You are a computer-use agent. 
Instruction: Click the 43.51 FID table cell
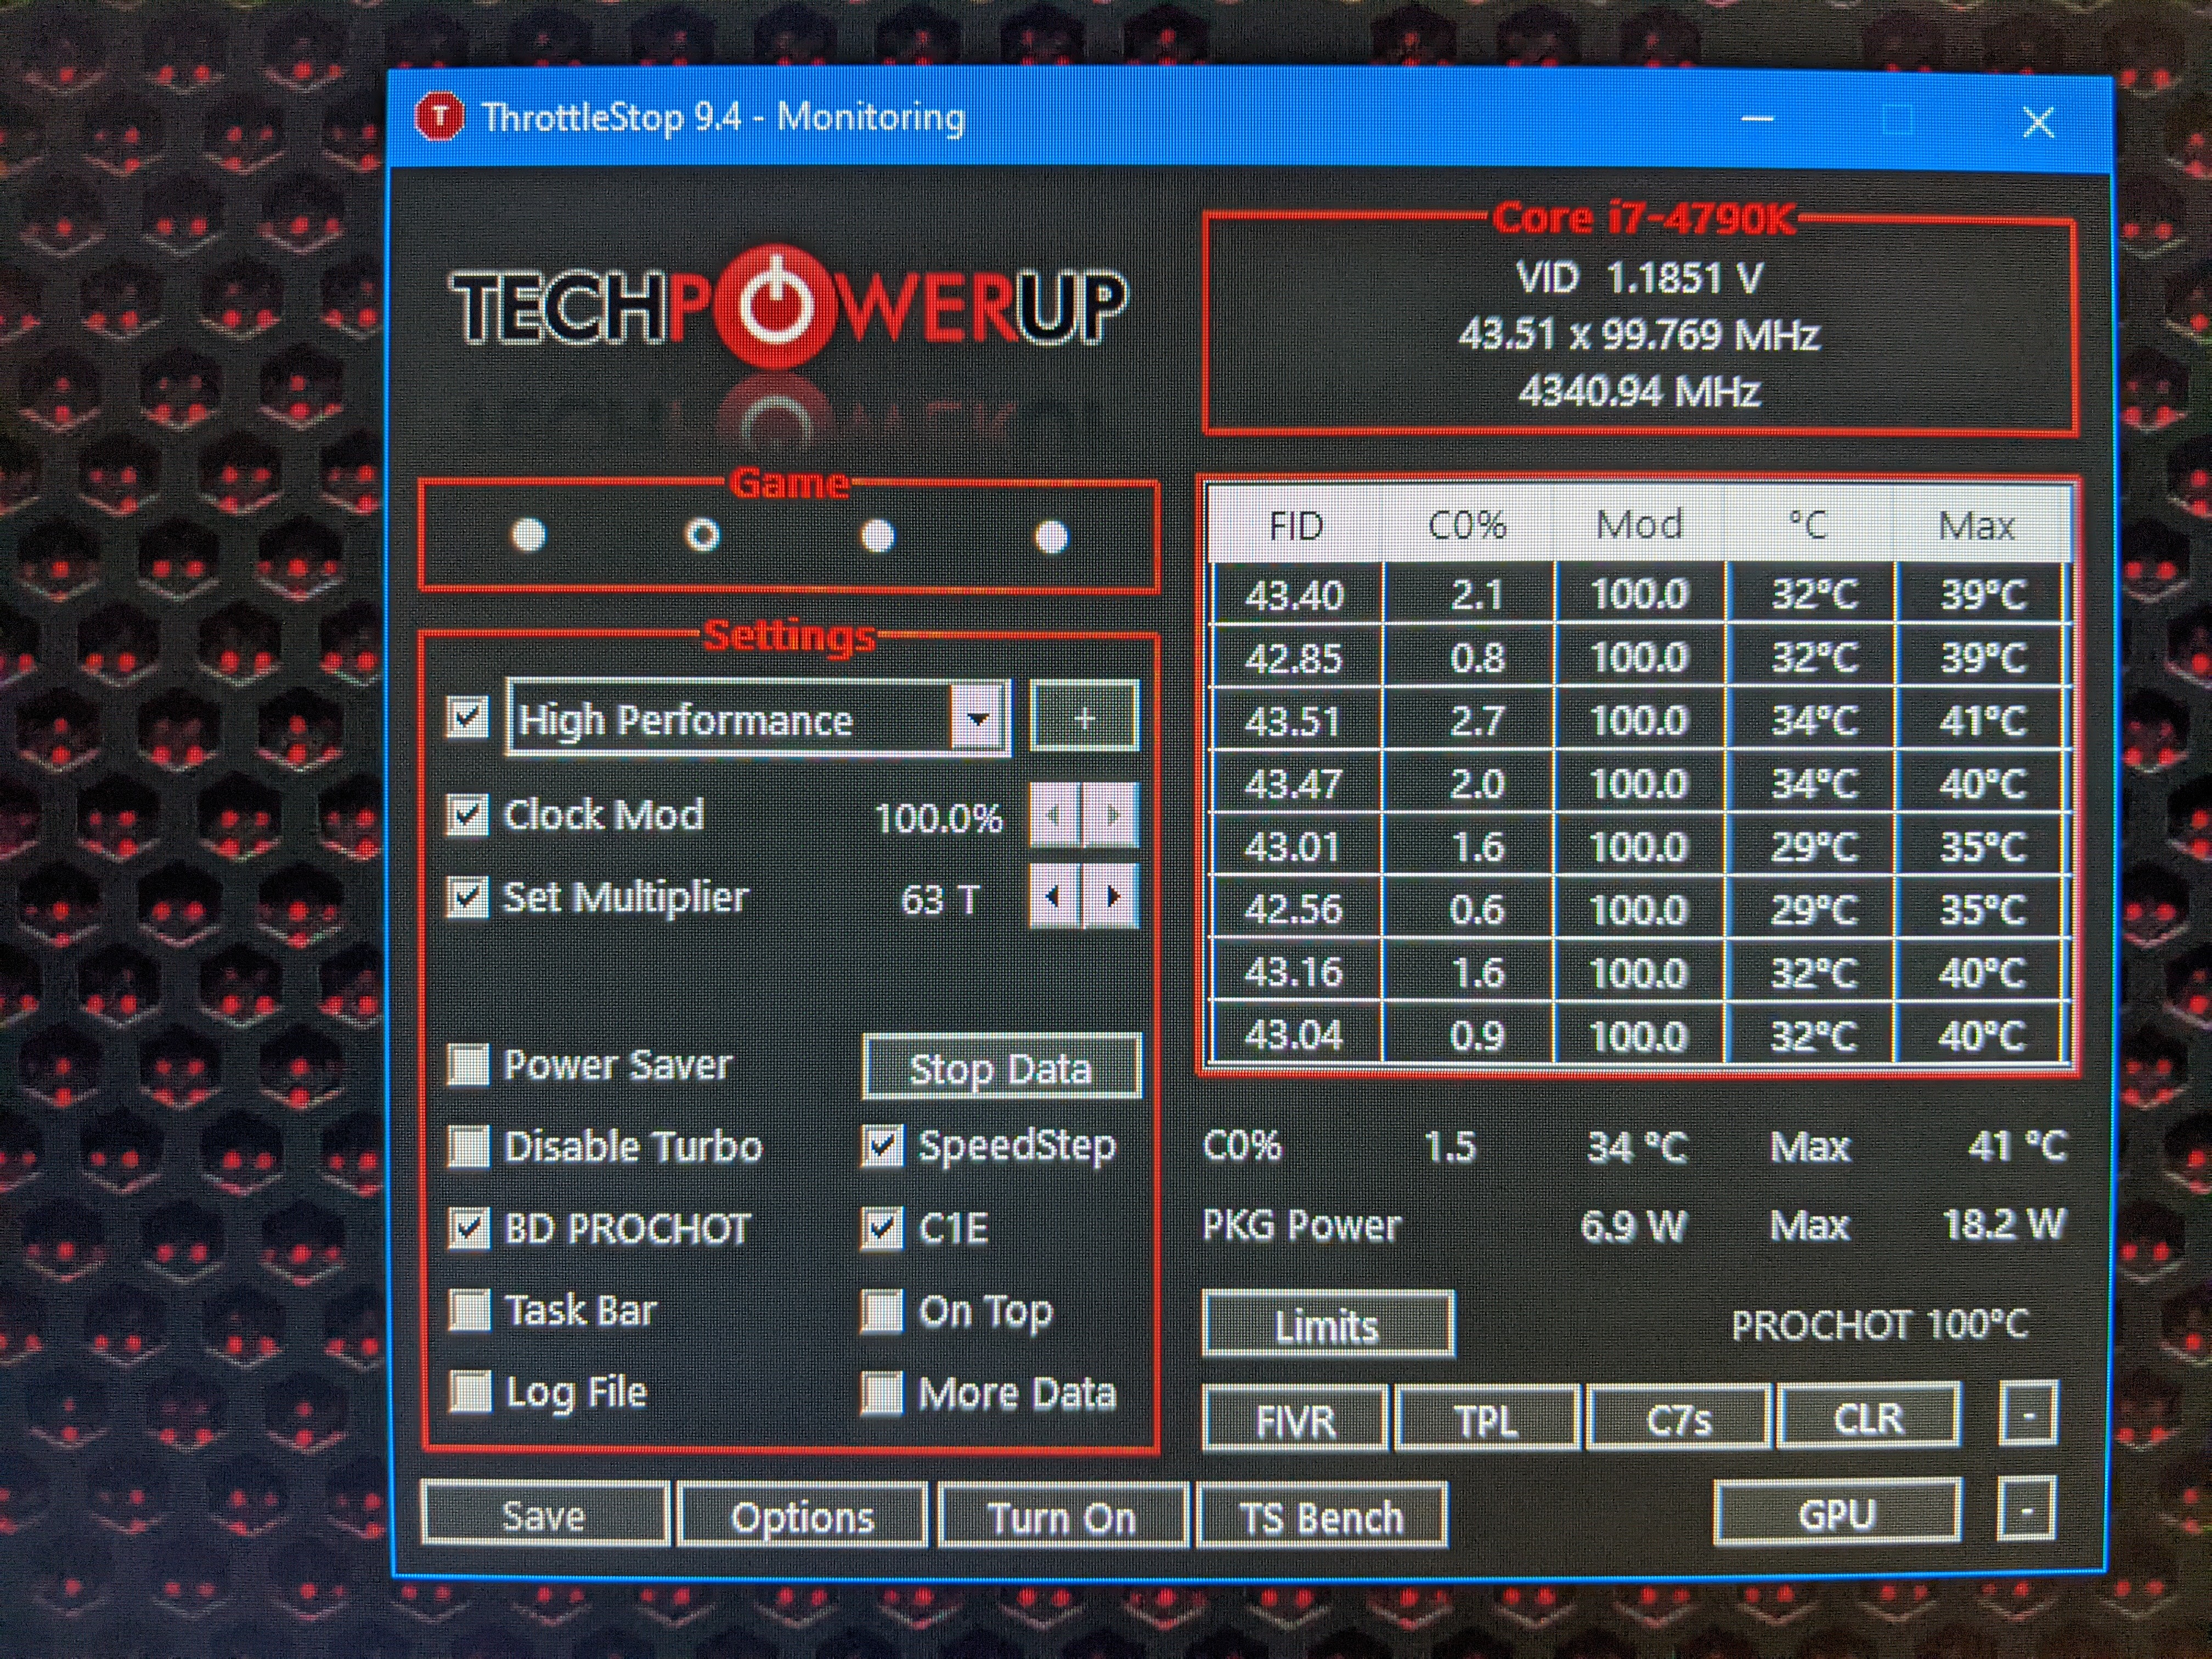[x=1296, y=720]
